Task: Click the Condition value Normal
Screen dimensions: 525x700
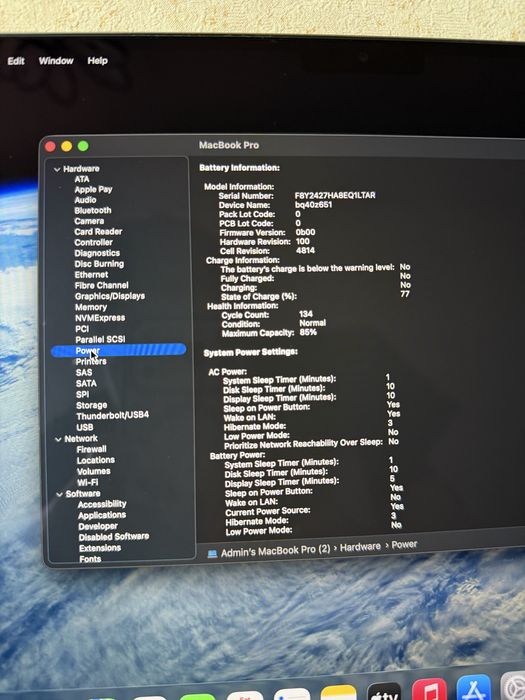Action: point(312,323)
